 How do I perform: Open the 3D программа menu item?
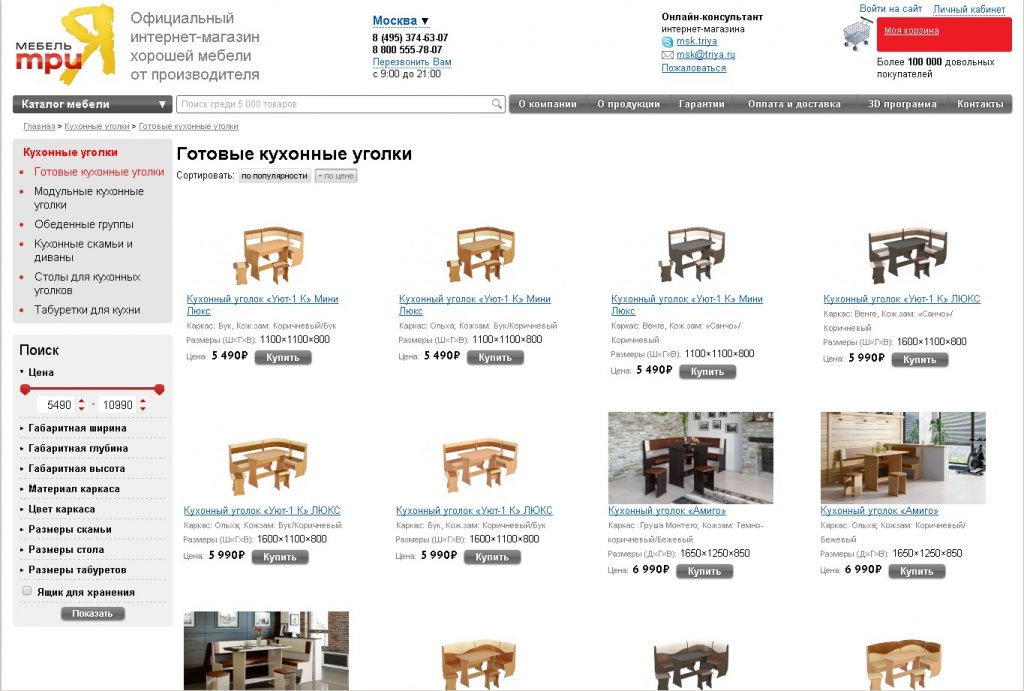902,104
